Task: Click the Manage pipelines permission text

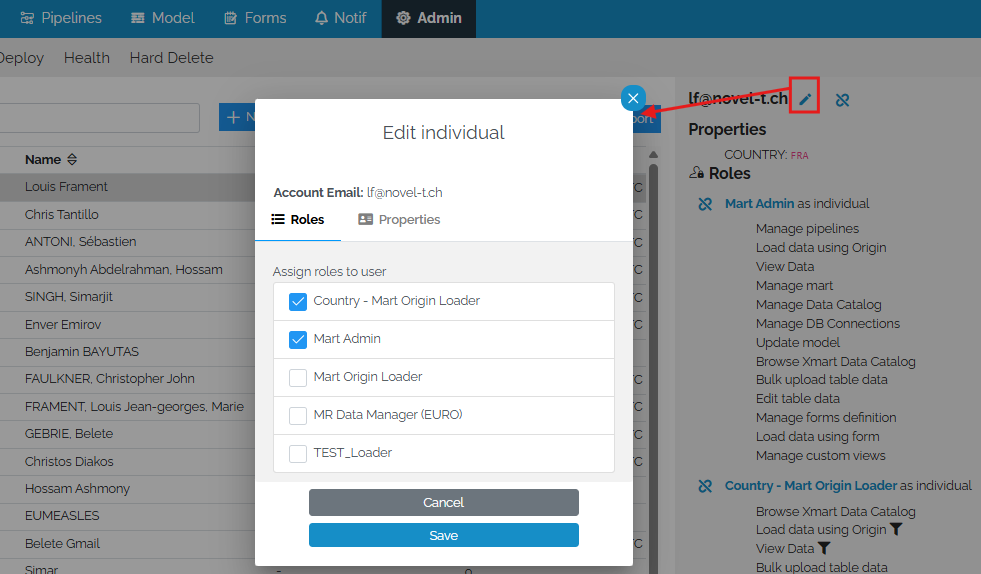Action: 807,228
